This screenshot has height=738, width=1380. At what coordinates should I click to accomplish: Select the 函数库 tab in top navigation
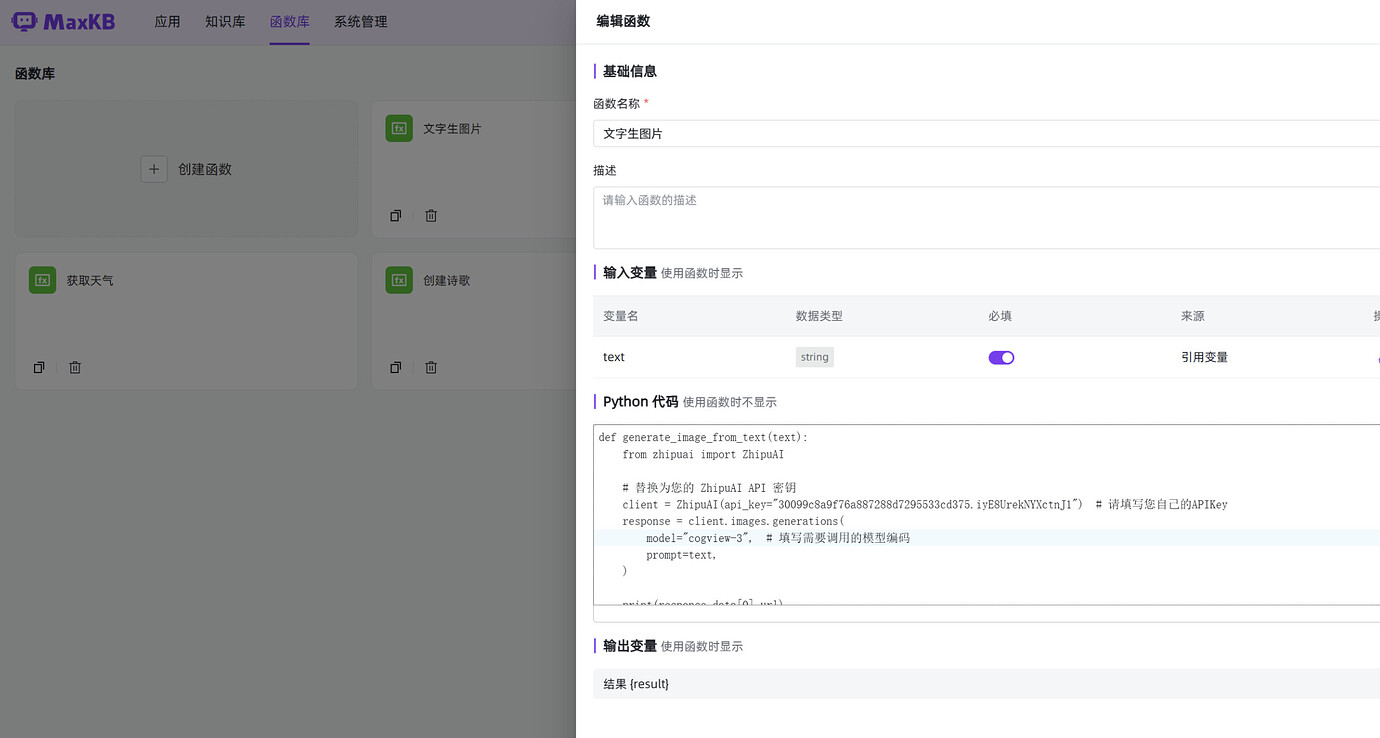click(x=290, y=21)
